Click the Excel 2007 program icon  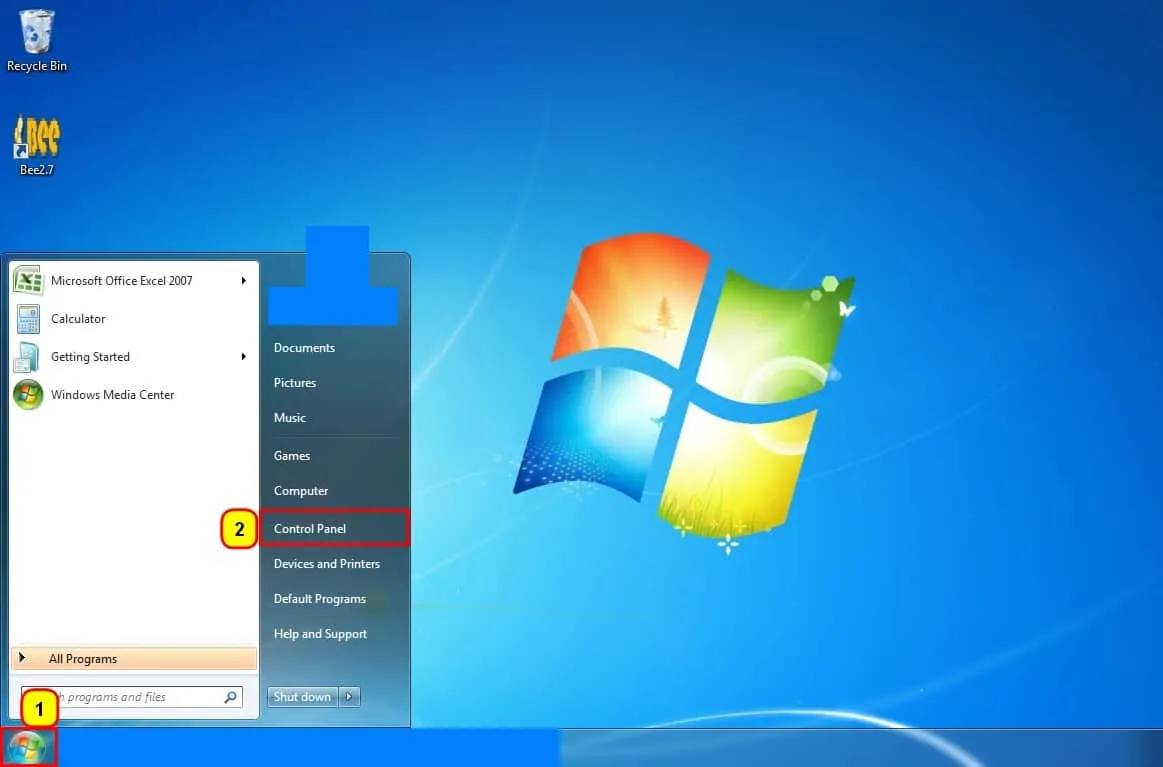coord(28,280)
